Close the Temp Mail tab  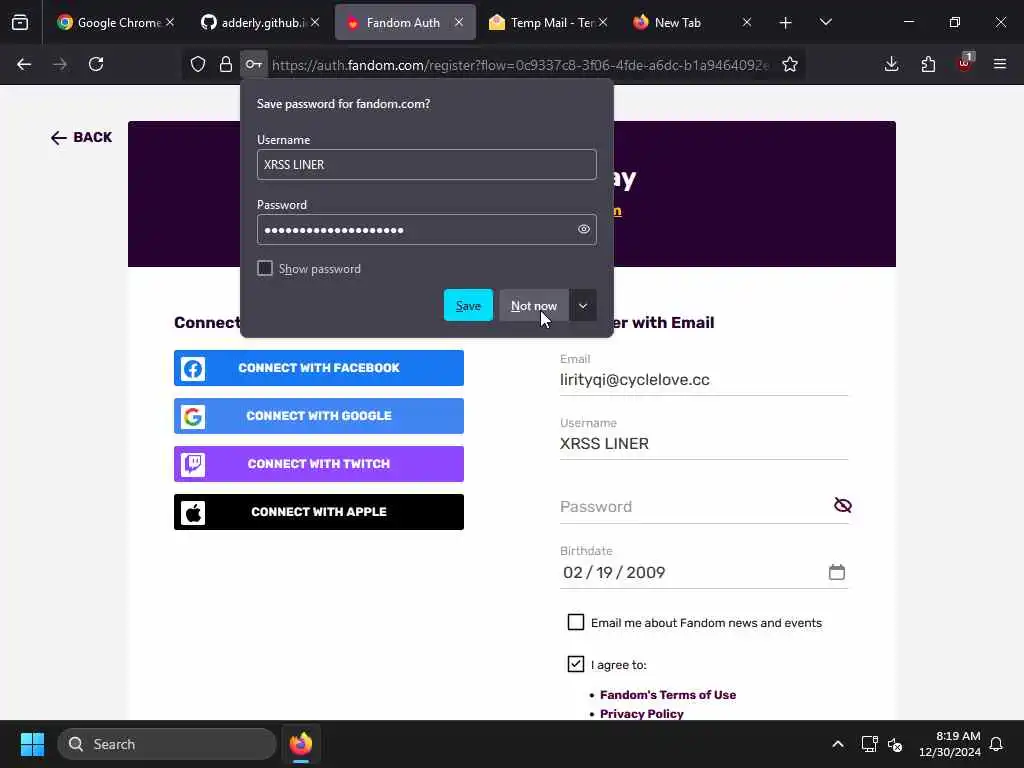[603, 22]
